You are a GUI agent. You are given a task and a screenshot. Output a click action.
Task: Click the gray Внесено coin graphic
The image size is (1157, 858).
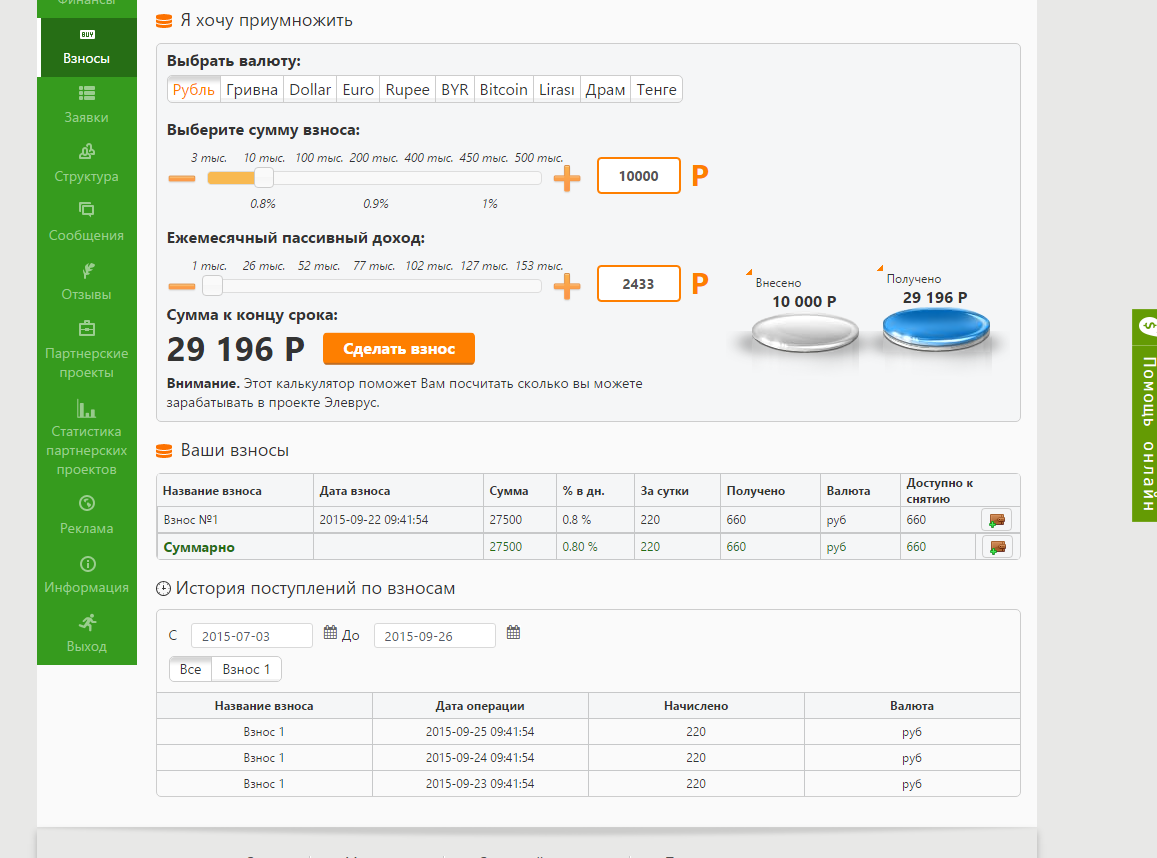click(x=805, y=333)
